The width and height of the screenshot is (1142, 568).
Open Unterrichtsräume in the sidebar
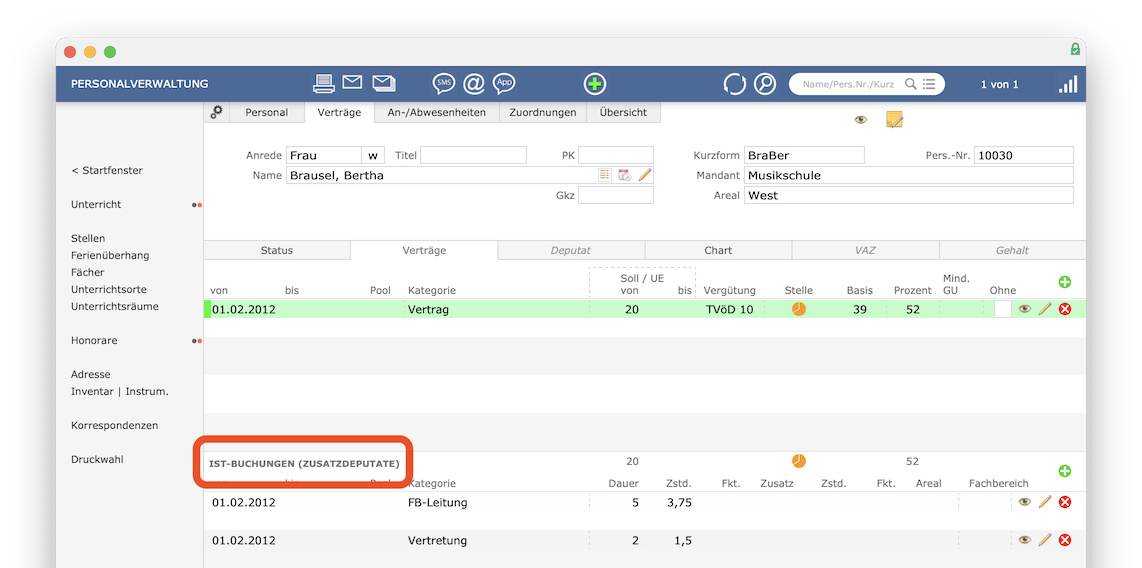[x=114, y=307]
